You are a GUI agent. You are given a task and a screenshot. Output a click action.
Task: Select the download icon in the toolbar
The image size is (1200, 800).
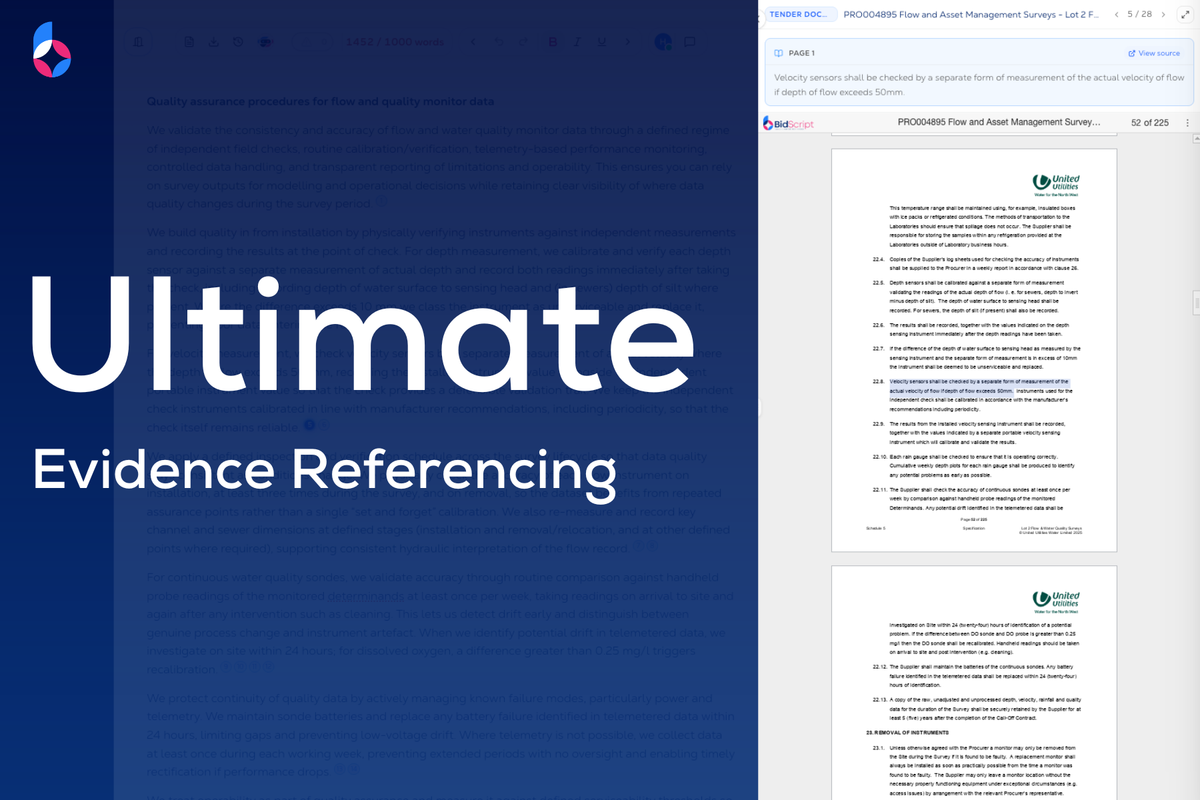(x=213, y=42)
